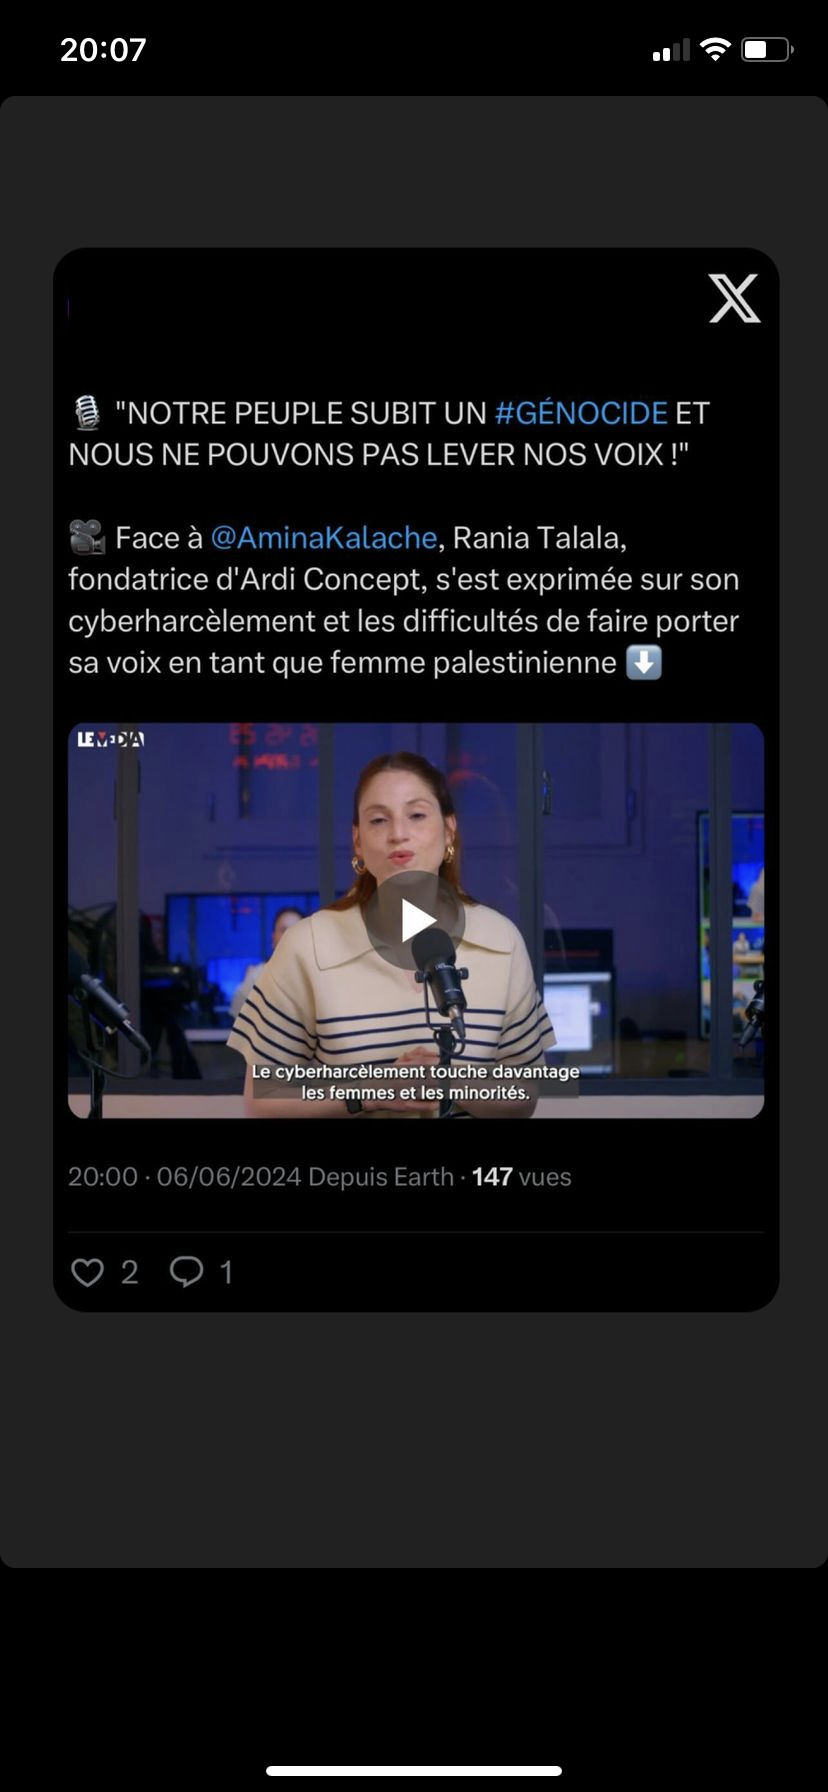The image size is (828, 1792).
Task: Click the video subtitle about cyberharcèlement
Action: coord(415,1082)
